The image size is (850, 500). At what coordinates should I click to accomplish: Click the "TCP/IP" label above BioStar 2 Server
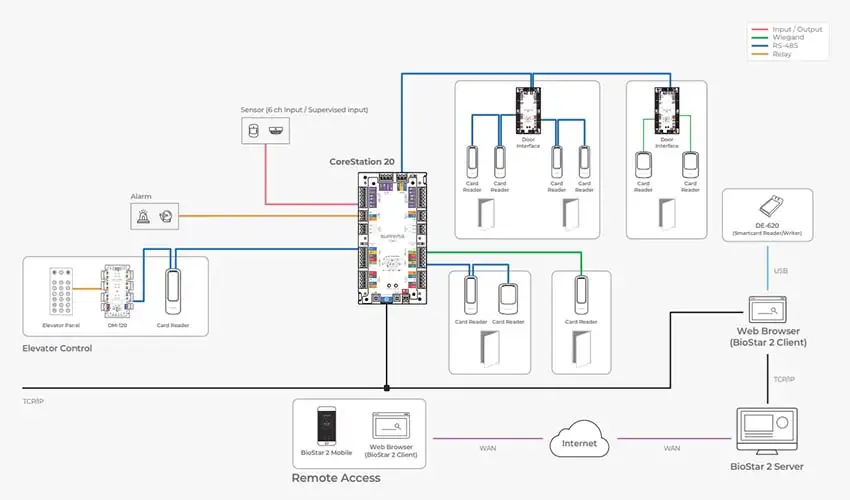click(x=784, y=379)
